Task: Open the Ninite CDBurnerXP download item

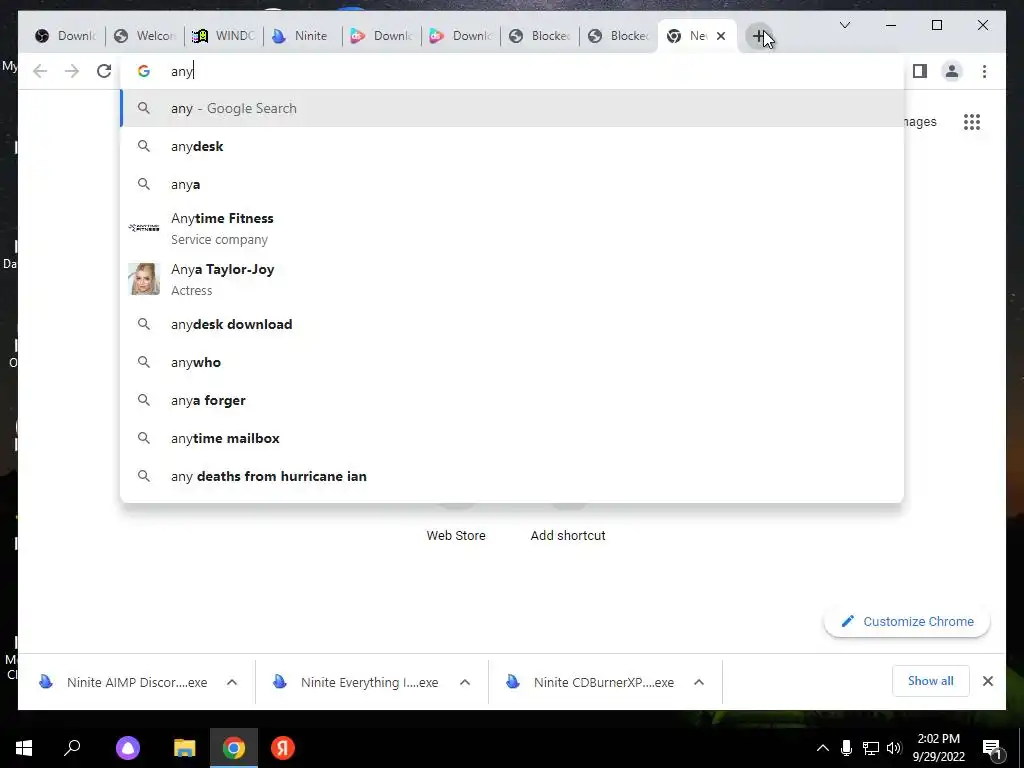Action: pos(592,682)
